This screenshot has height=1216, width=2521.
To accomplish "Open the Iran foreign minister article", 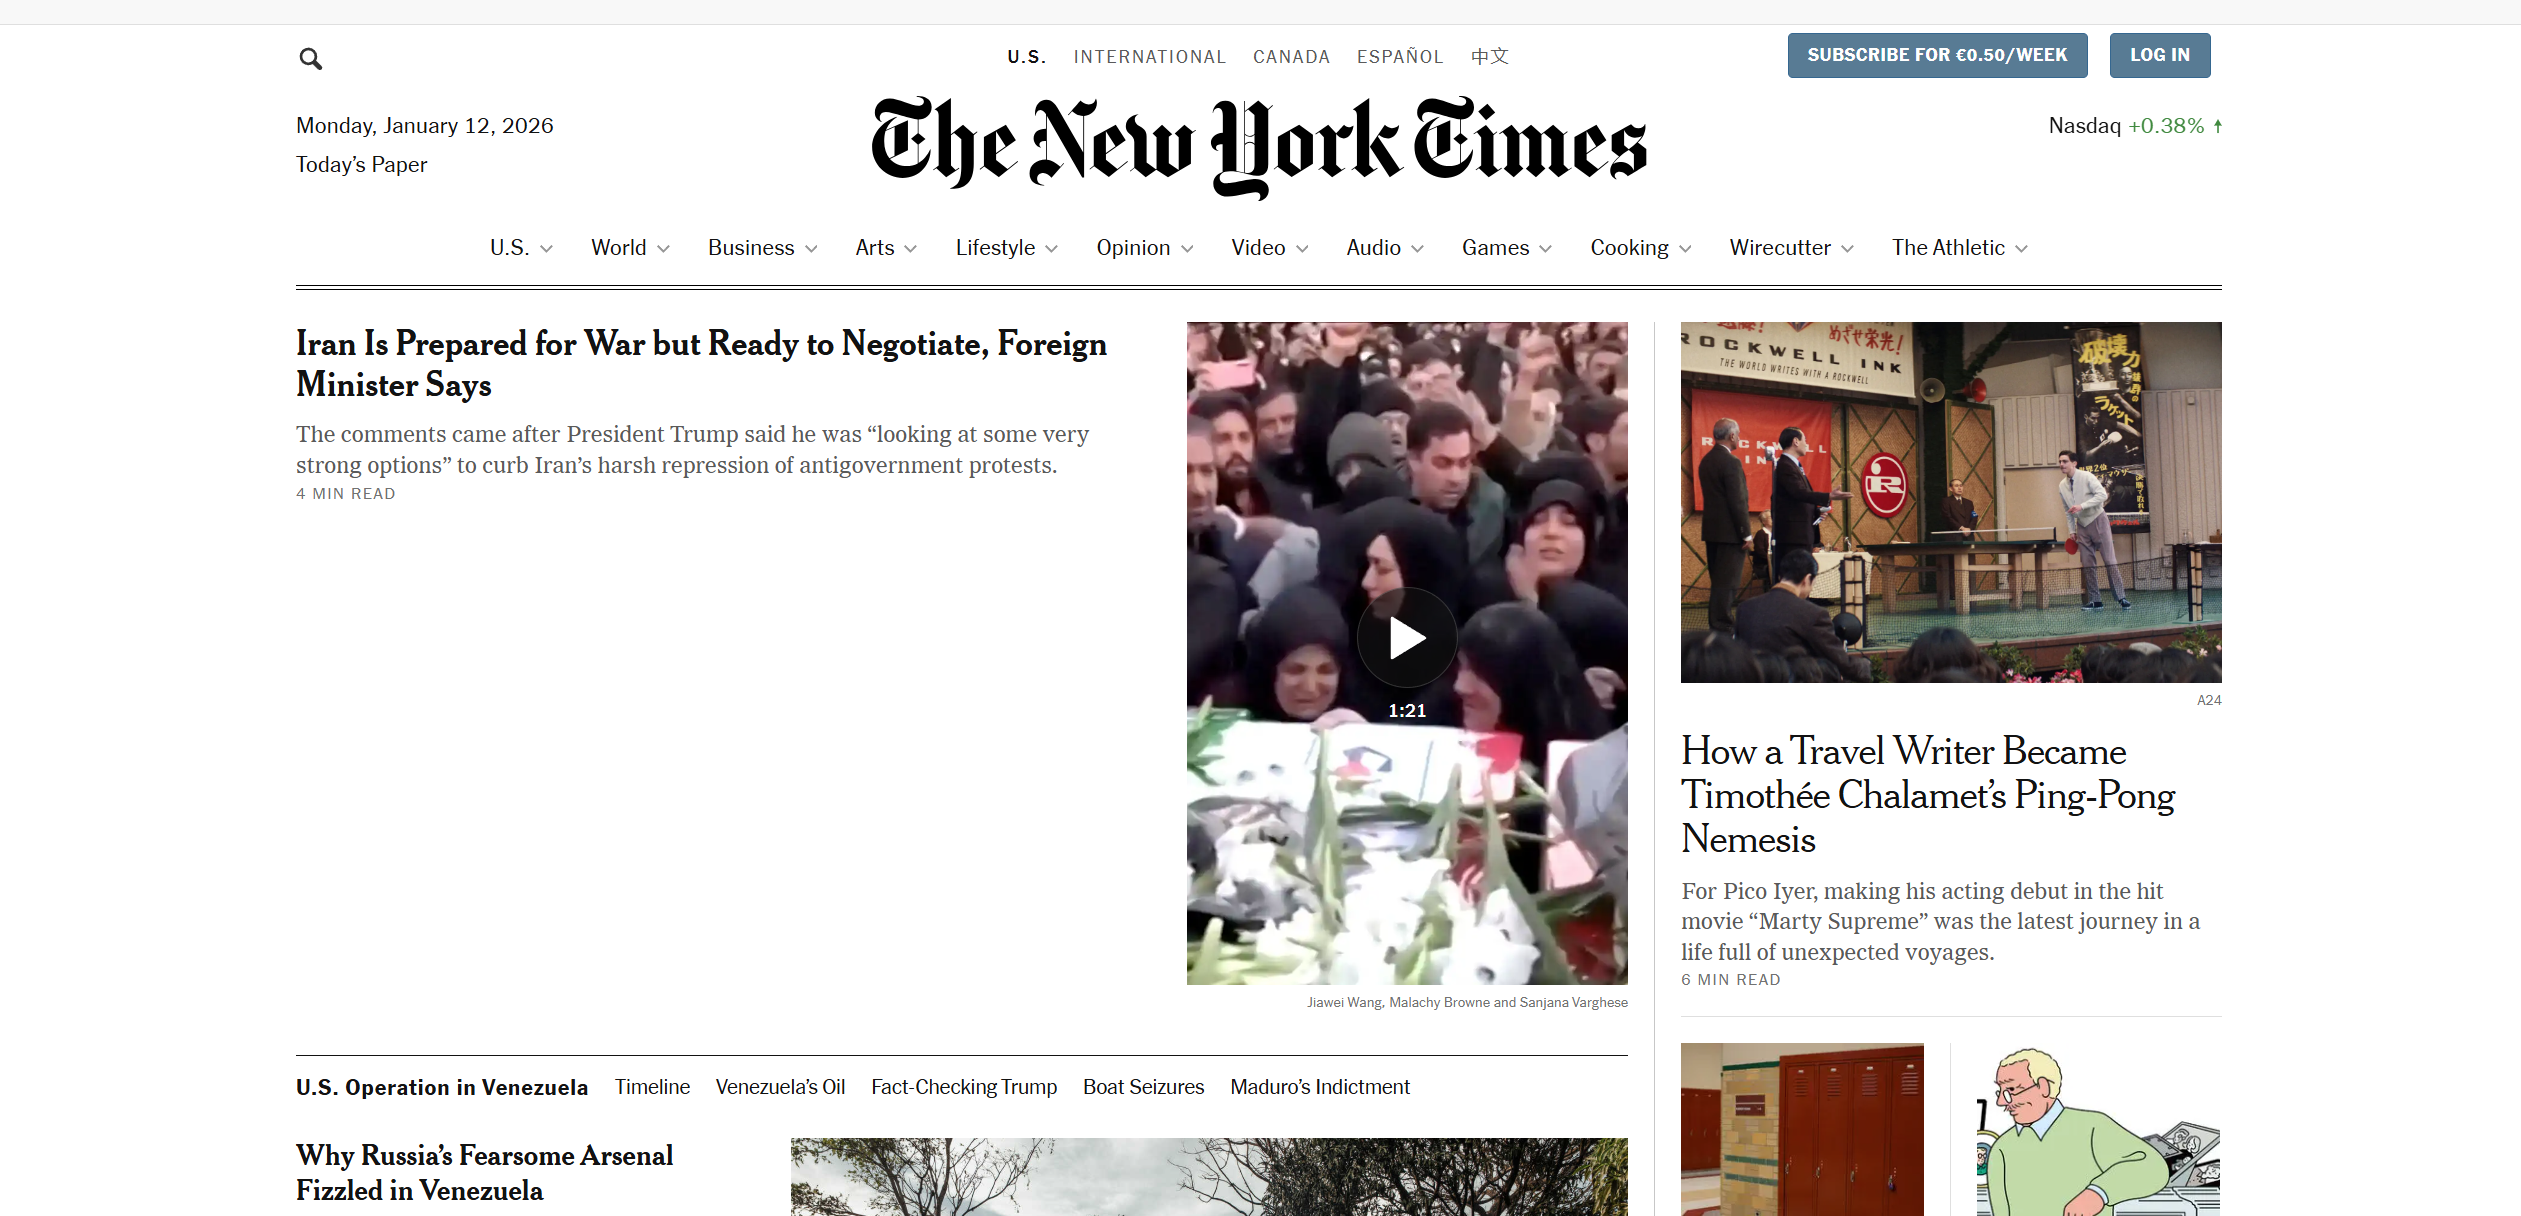I will (x=701, y=363).
